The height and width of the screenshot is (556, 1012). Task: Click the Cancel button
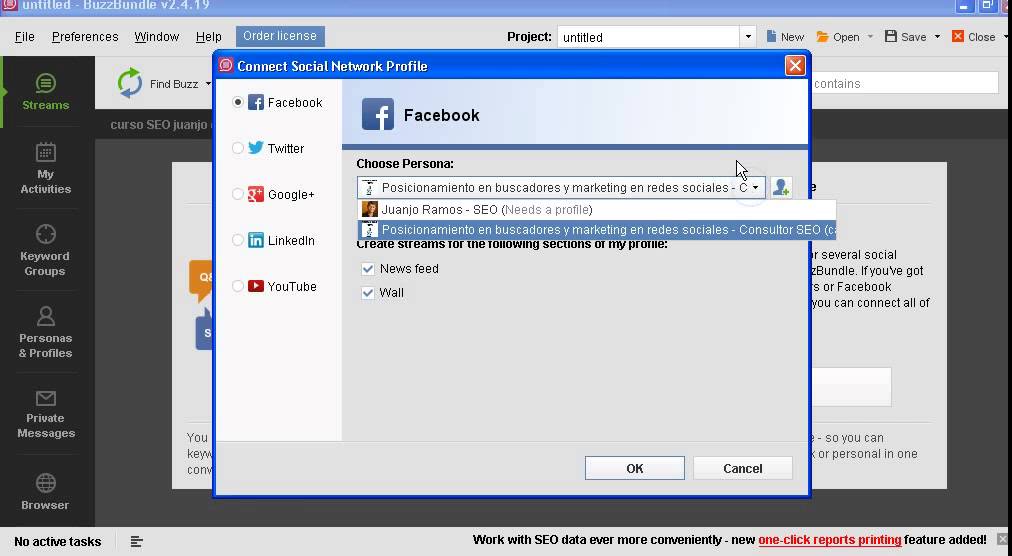742,468
